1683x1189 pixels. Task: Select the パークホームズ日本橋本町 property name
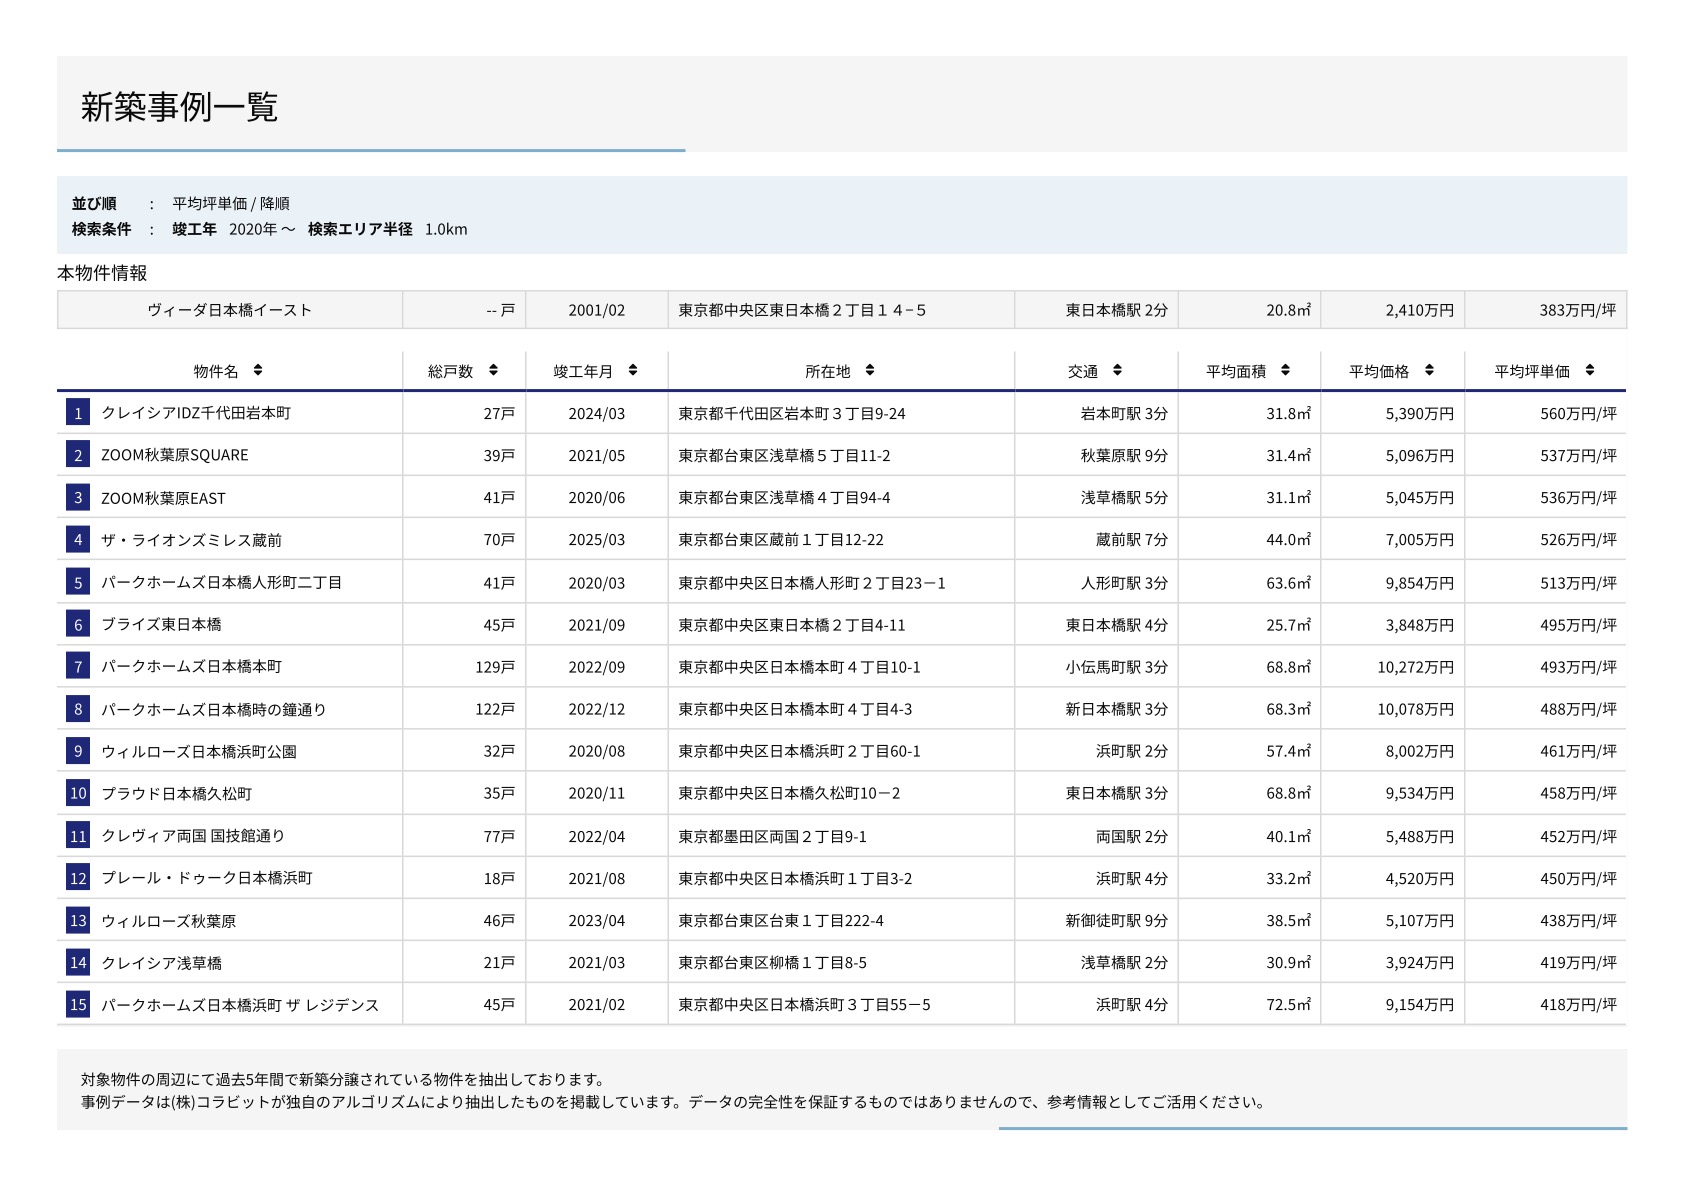[192, 667]
